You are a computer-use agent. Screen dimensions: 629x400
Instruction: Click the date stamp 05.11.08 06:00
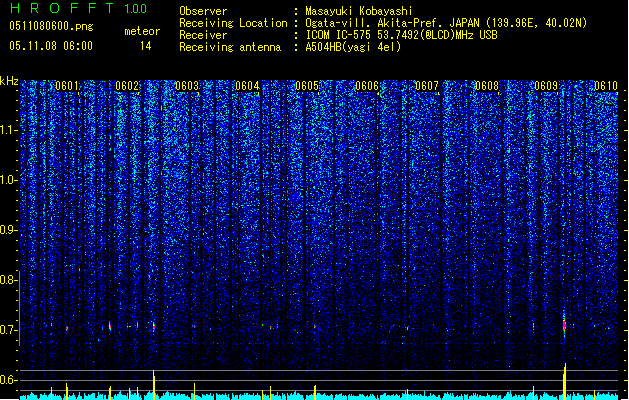click(51, 46)
